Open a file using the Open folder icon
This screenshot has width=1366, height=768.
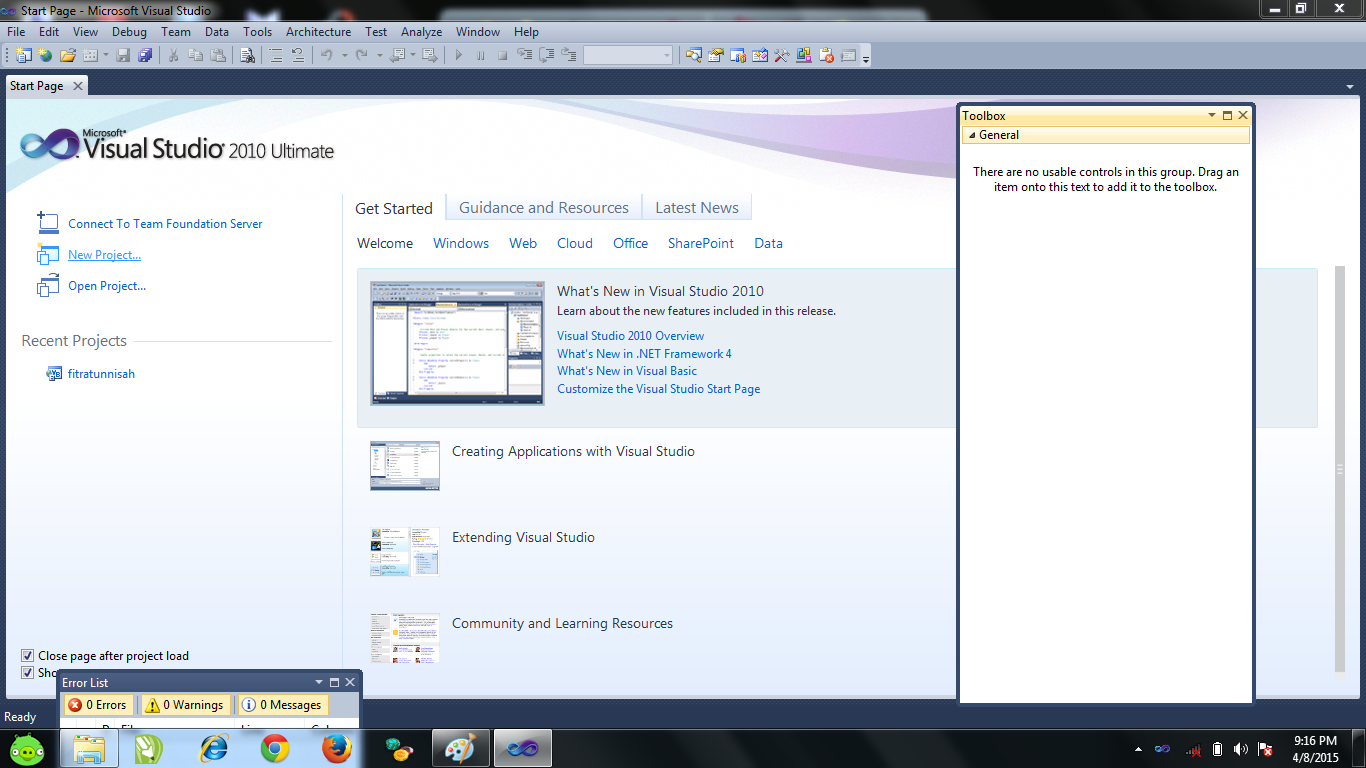pos(68,55)
